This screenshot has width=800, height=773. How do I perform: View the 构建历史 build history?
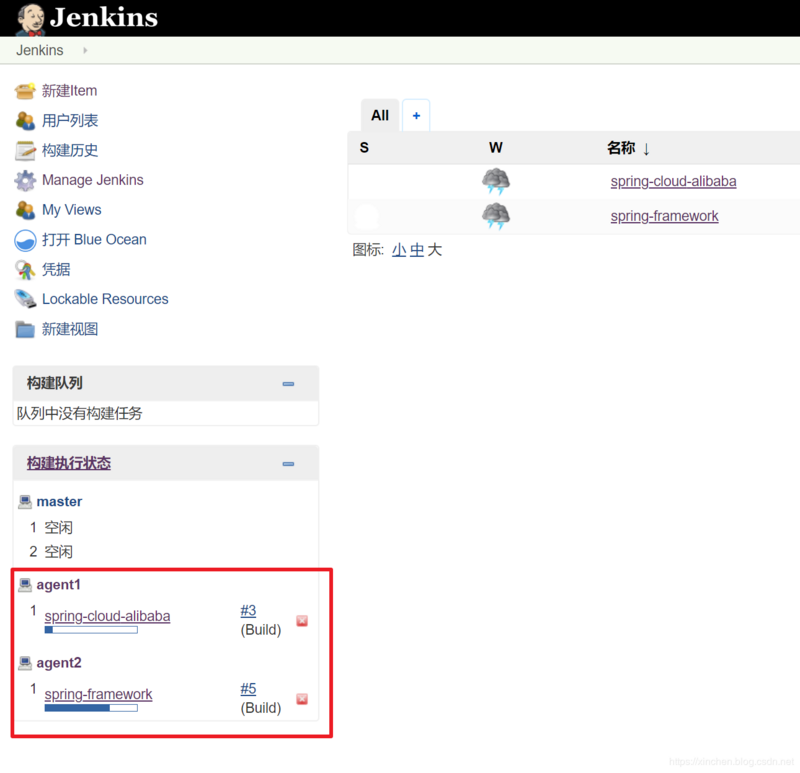68,150
